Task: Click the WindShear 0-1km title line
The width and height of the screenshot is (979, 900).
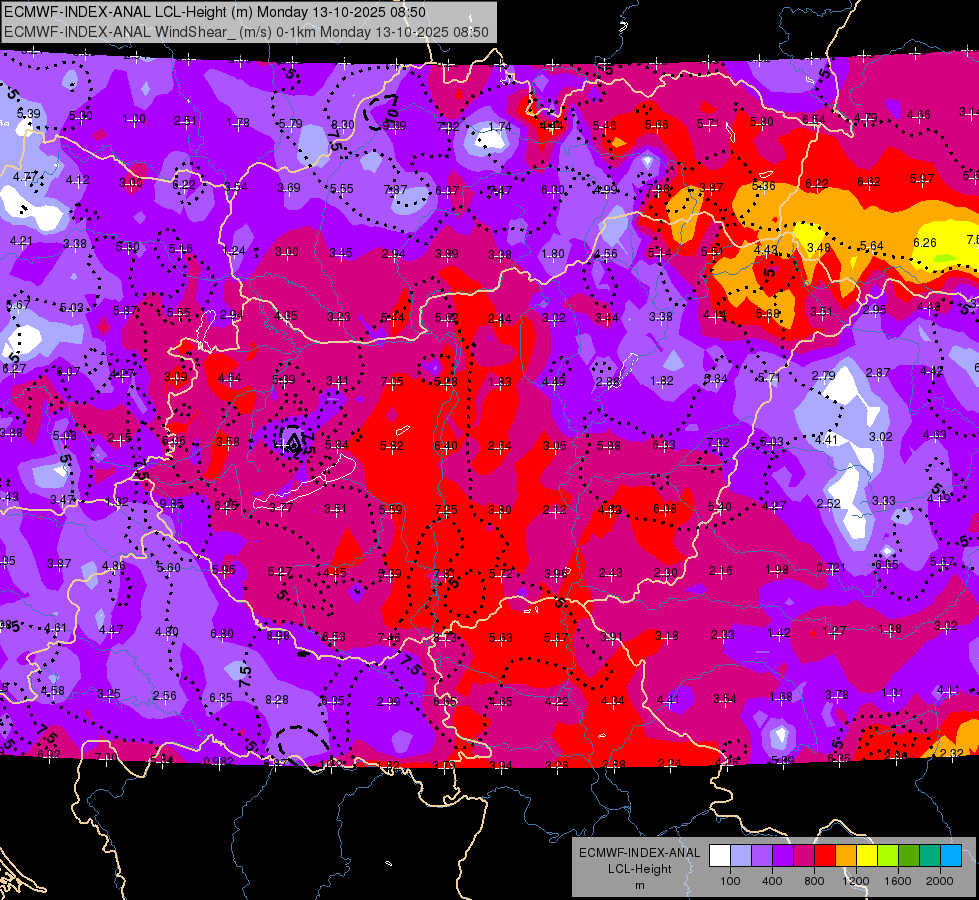Action: [x=246, y=31]
